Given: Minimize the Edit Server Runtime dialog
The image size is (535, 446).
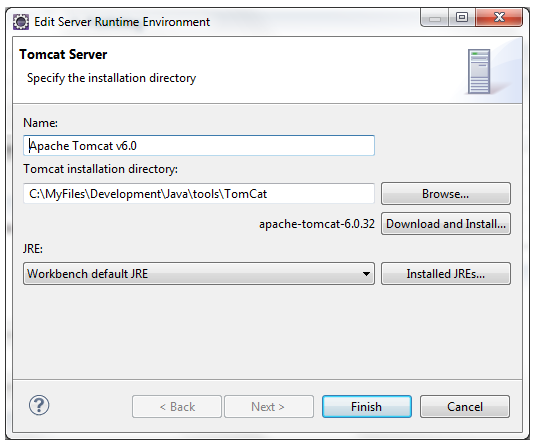Looking at the screenshot, I should [x=434, y=18].
